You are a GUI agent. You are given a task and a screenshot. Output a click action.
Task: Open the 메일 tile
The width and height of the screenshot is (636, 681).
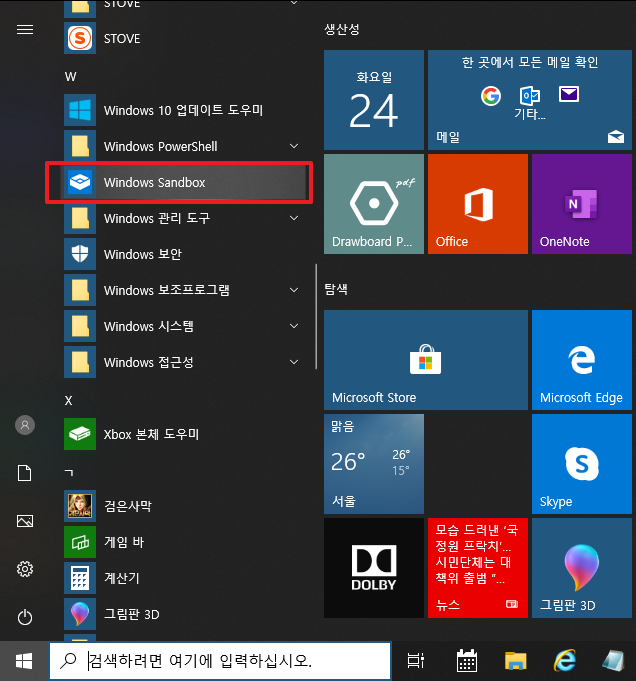coord(530,100)
